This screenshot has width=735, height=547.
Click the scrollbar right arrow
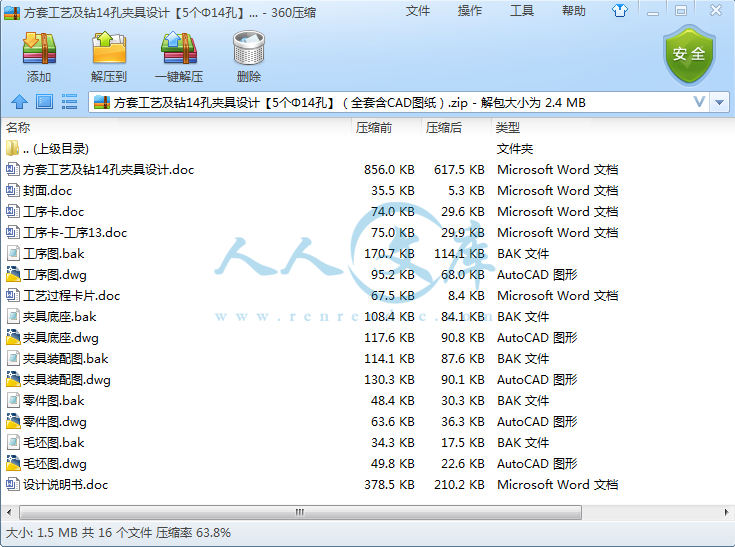click(726, 512)
